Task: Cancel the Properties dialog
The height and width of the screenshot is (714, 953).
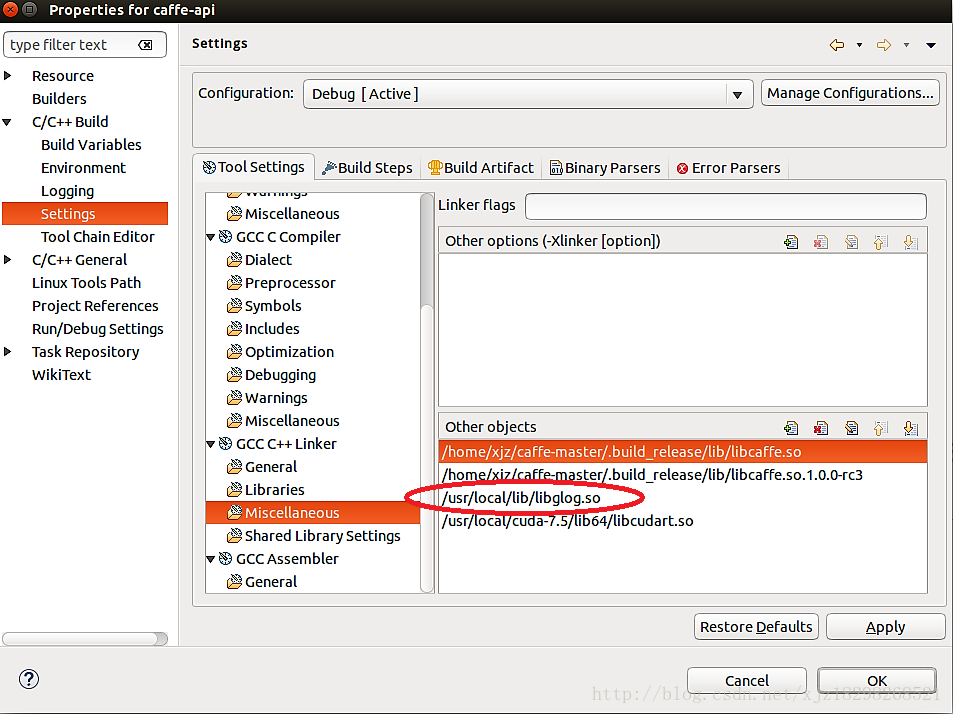Action: point(747,681)
